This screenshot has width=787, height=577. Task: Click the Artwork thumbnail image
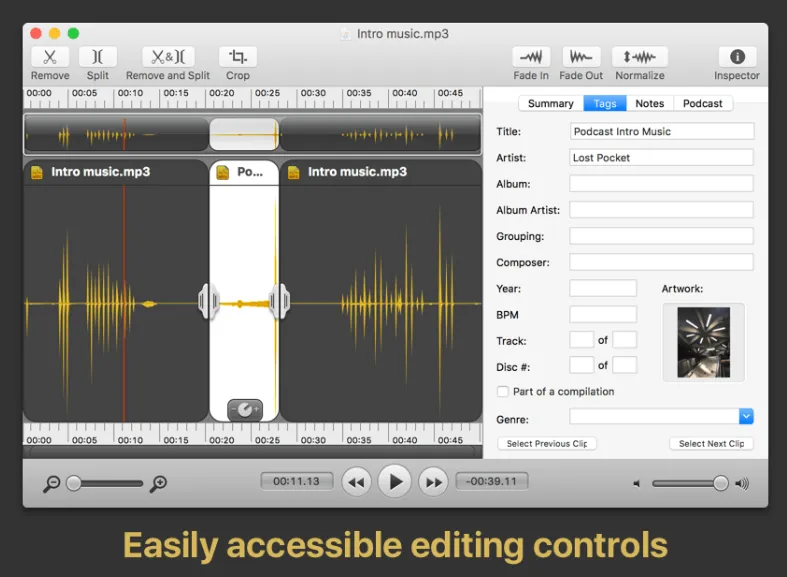tap(703, 342)
